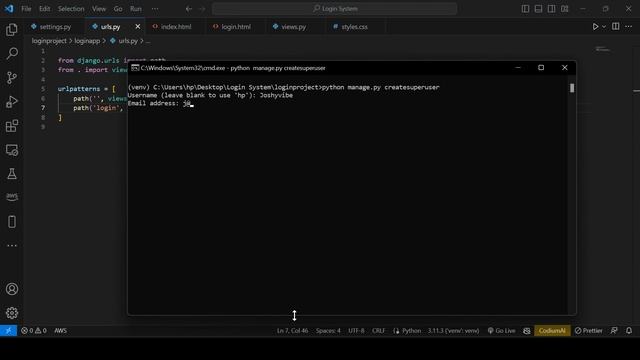Click line number 7 in editor gutter
The image size is (640, 360).
click(43, 108)
